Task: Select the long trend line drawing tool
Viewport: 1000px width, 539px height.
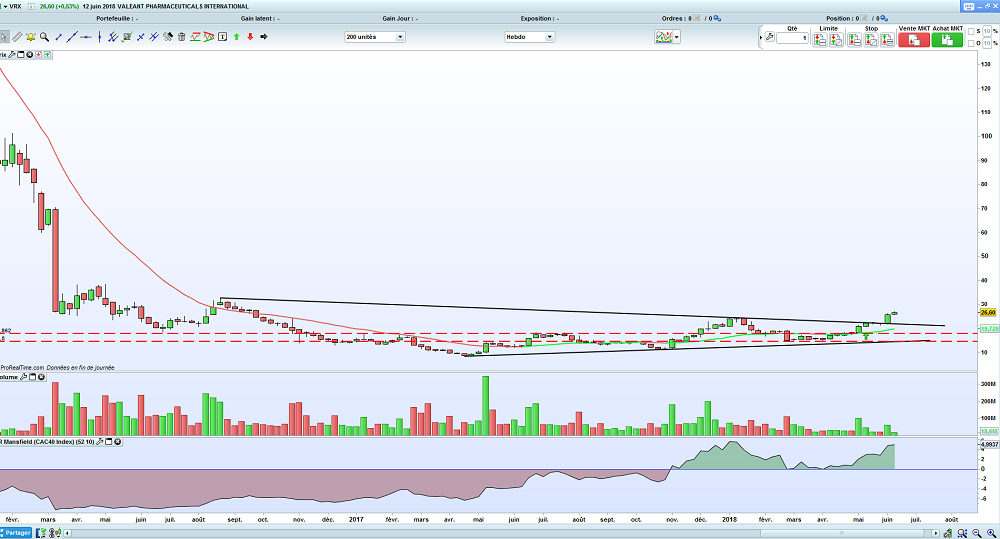Action: coord(72,37)
